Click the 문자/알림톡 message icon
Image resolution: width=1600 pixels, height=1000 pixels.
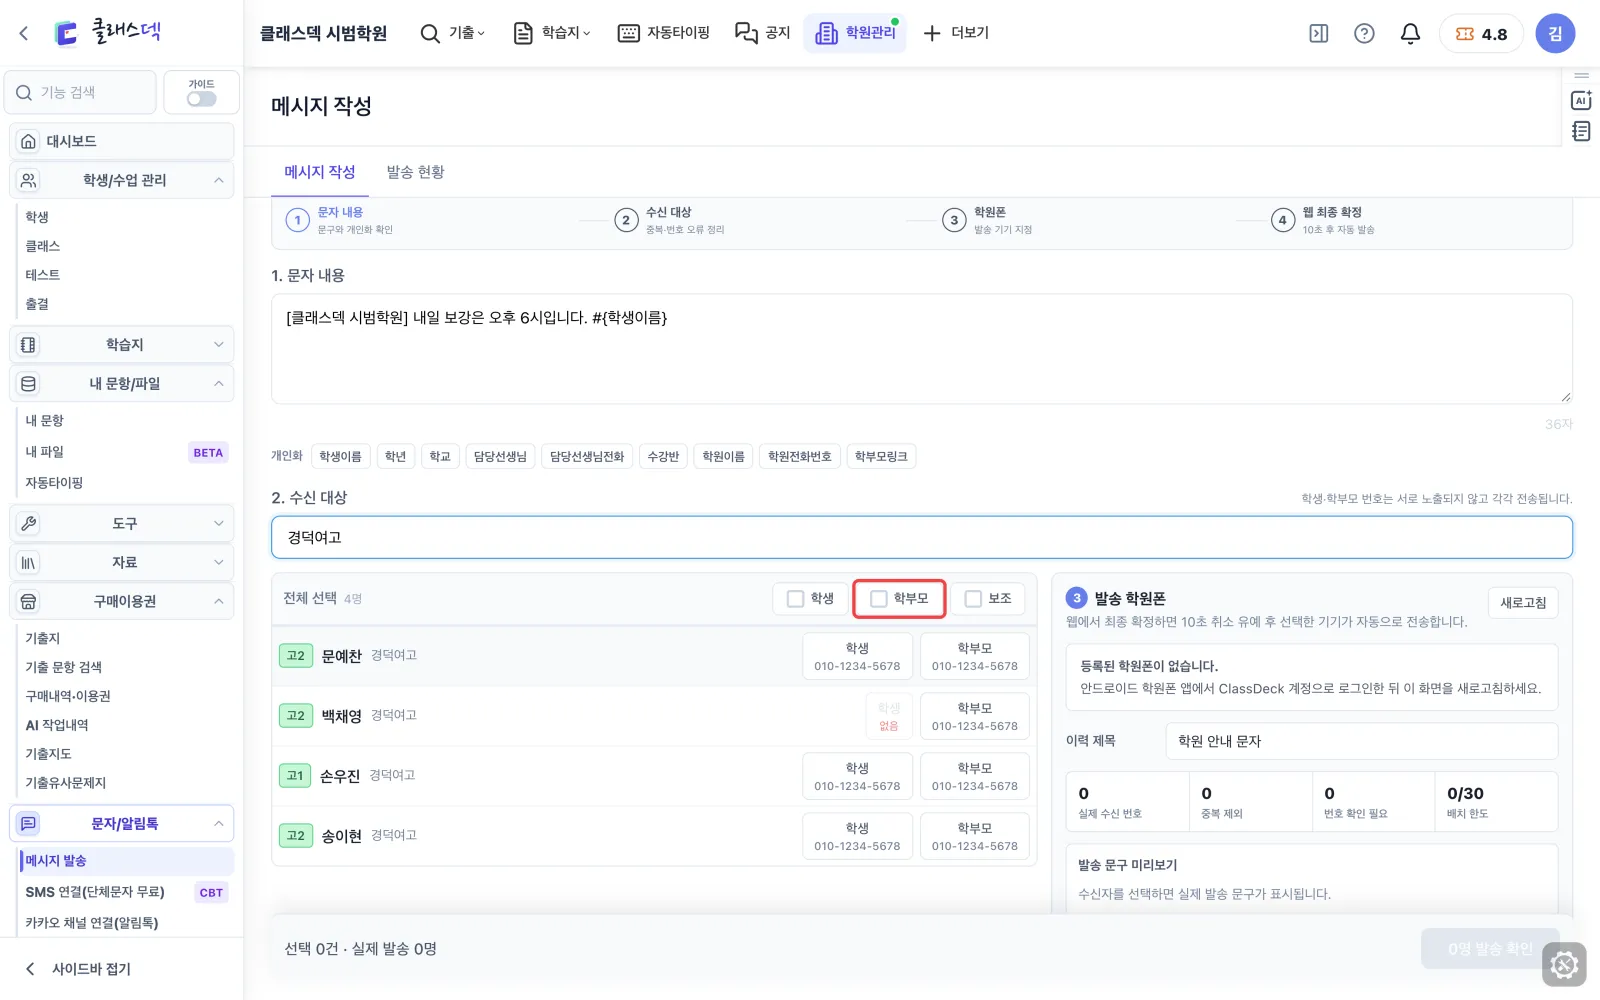point(28,823)
